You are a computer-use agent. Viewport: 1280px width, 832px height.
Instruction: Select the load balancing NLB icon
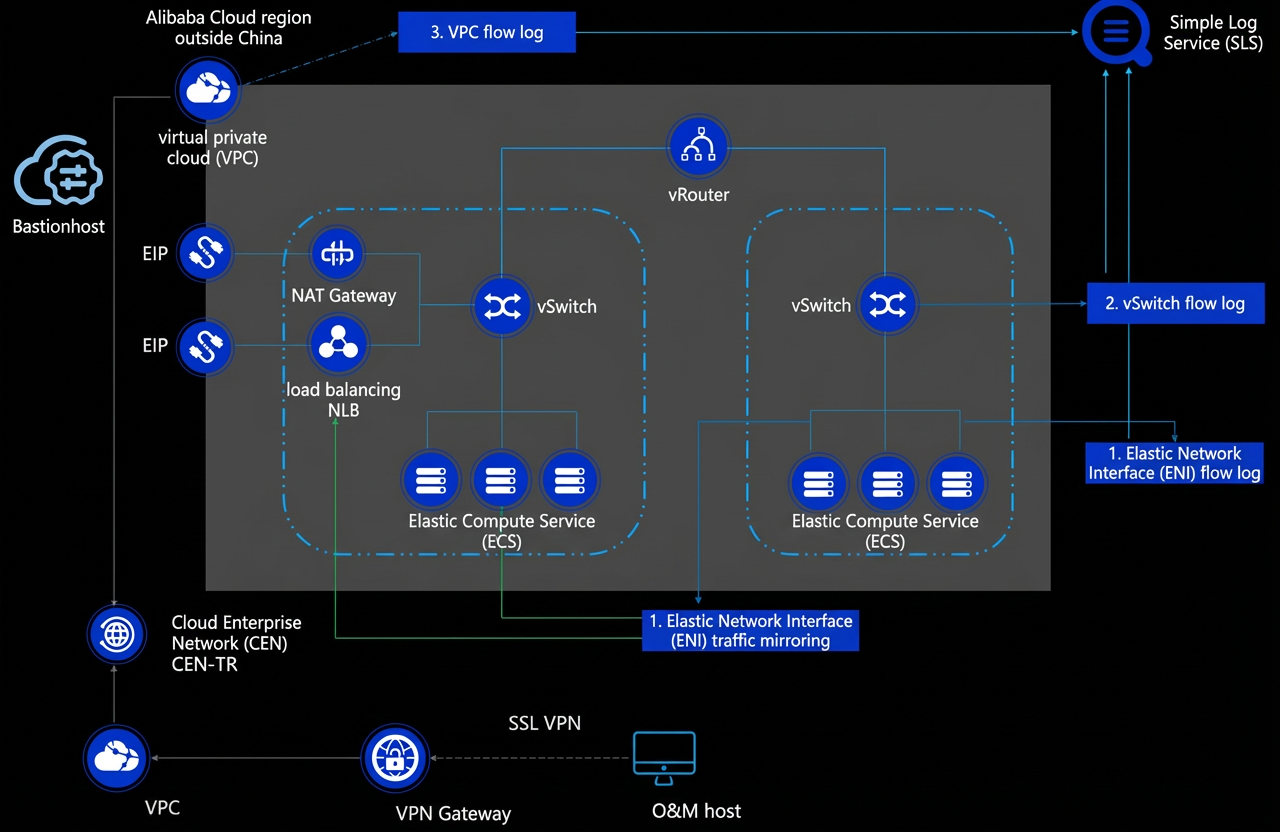click(x=338, y=345)
